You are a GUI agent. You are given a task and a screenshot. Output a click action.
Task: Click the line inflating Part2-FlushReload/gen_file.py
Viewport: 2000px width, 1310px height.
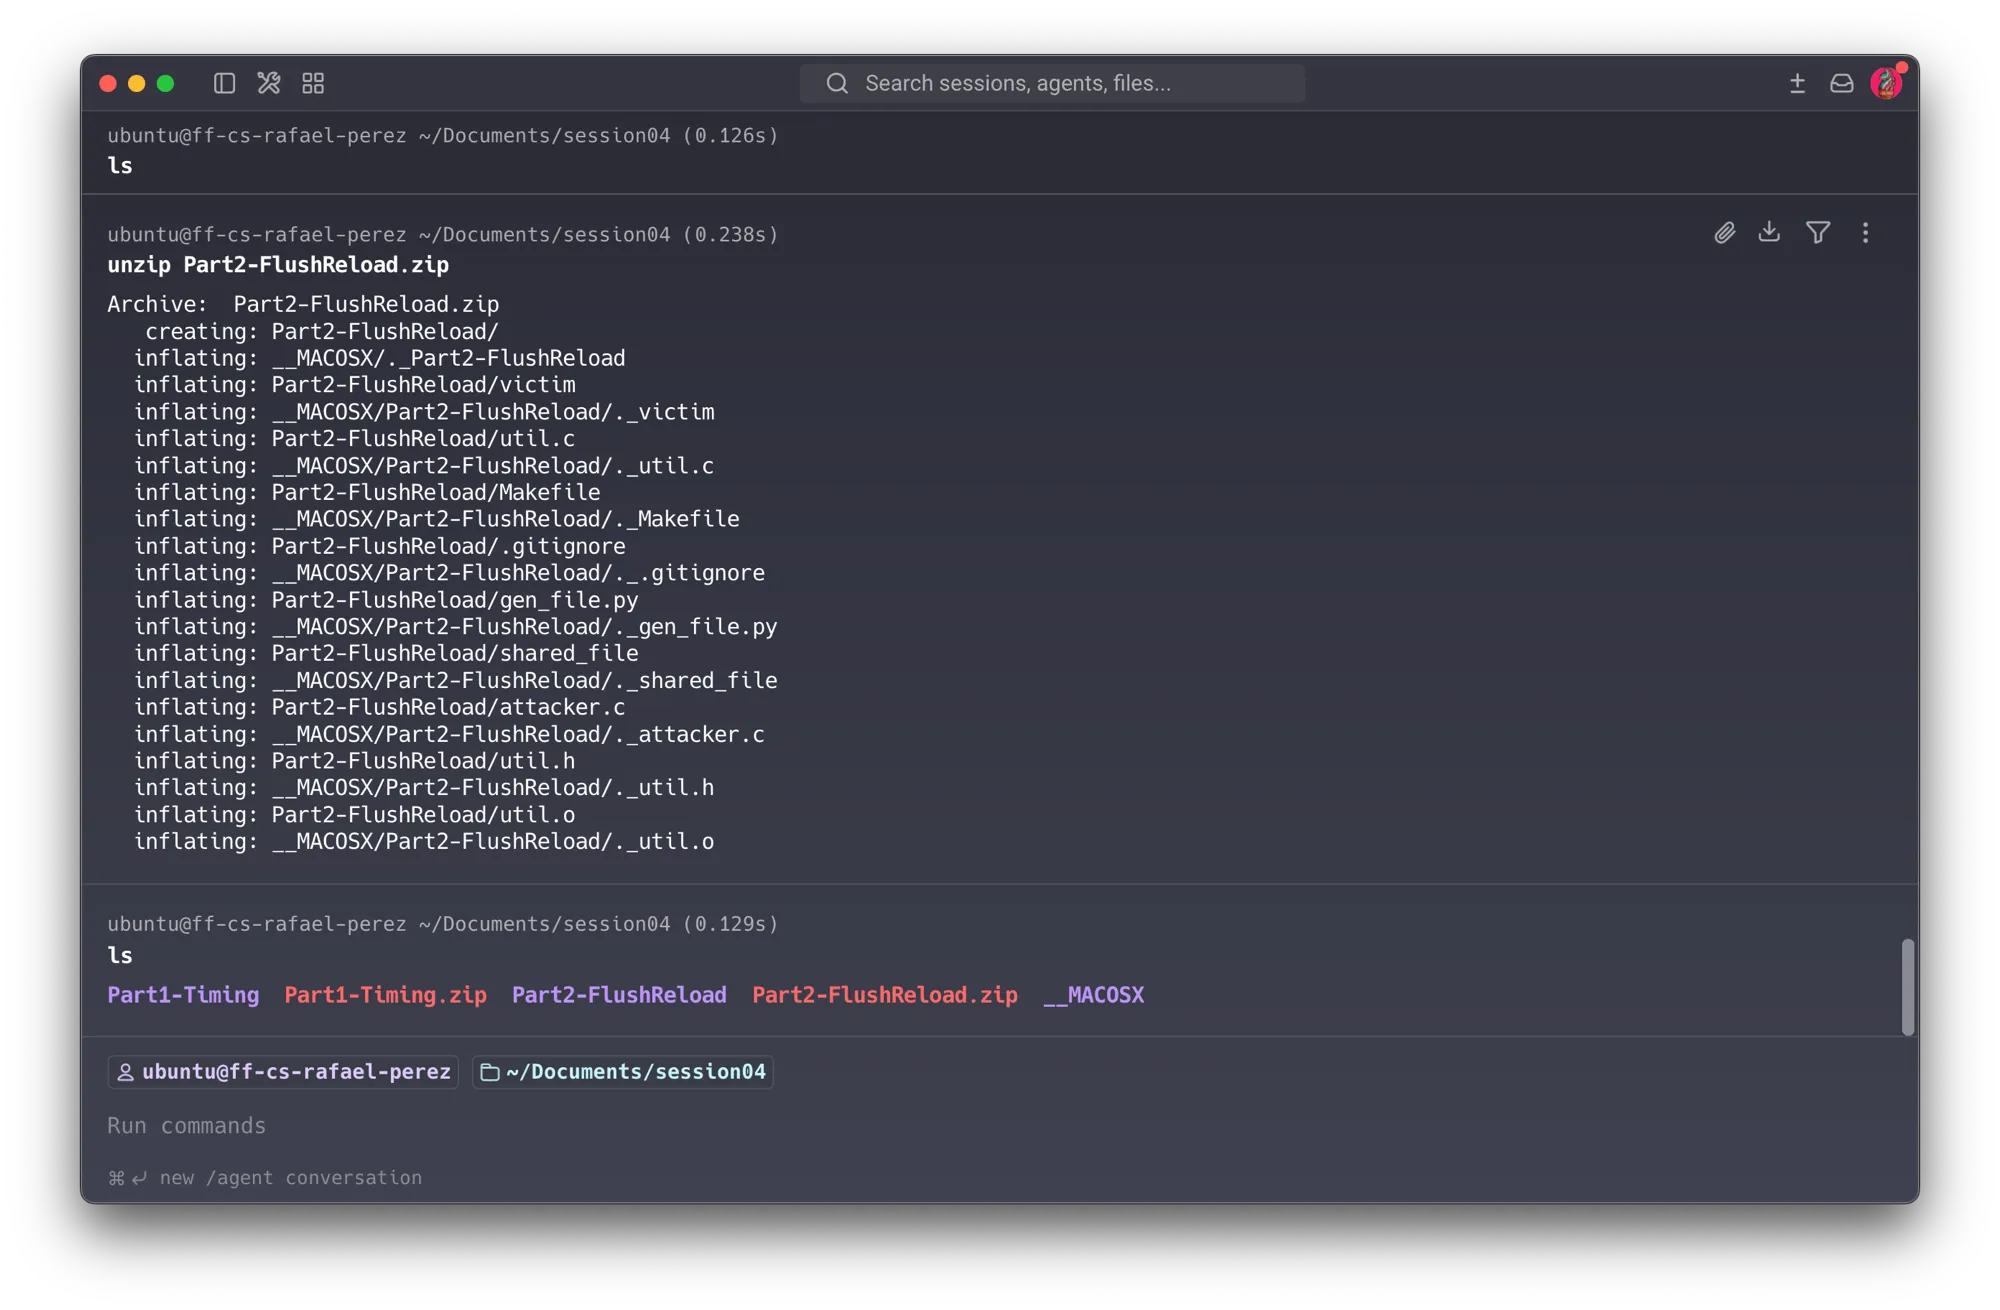click(x=386, y=600)
